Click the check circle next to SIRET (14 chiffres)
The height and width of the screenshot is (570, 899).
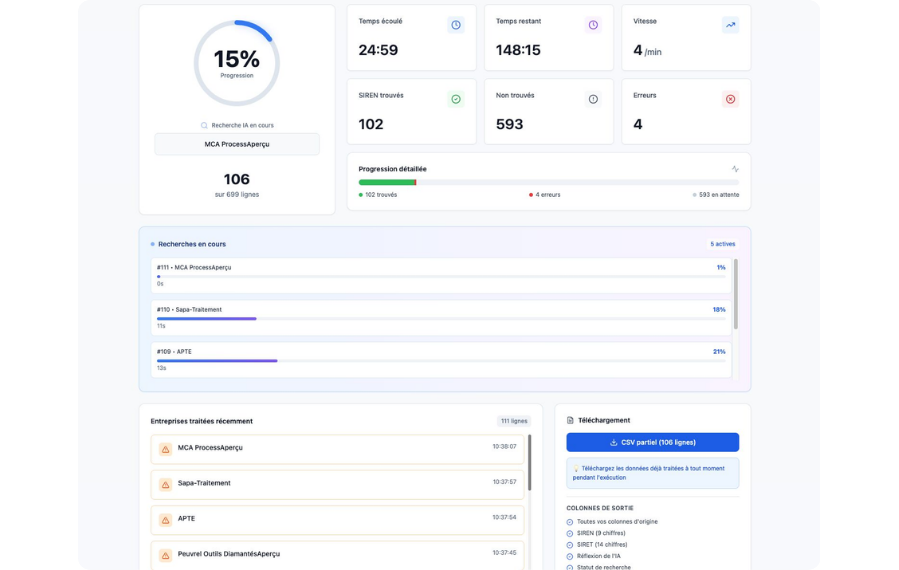click(570, 545)
